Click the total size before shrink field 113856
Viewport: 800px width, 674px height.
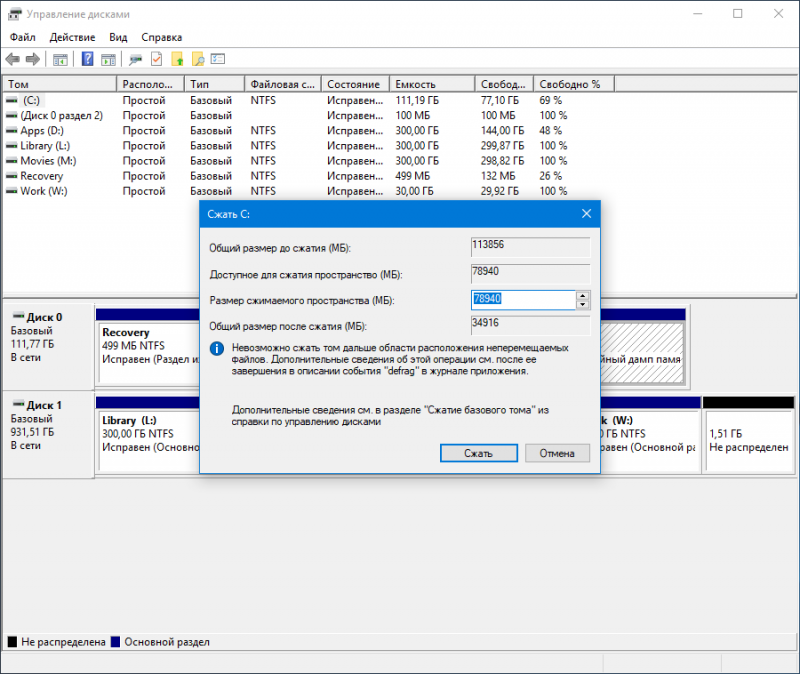point(531,246)
